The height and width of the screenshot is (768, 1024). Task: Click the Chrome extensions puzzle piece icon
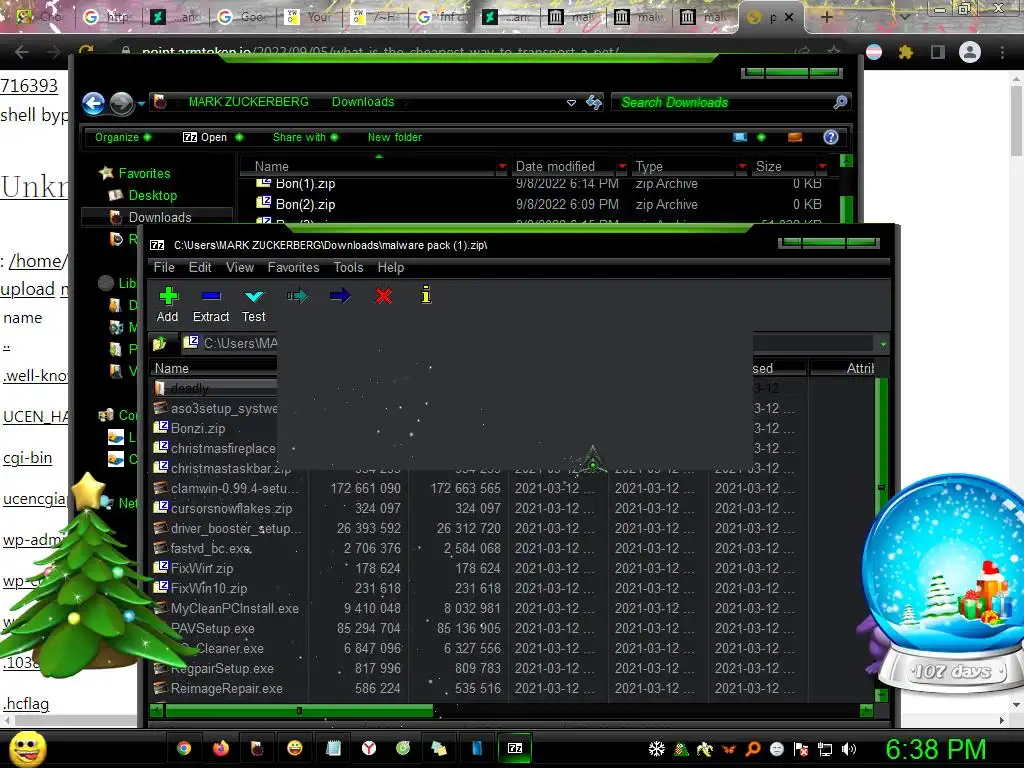[905, 52]
